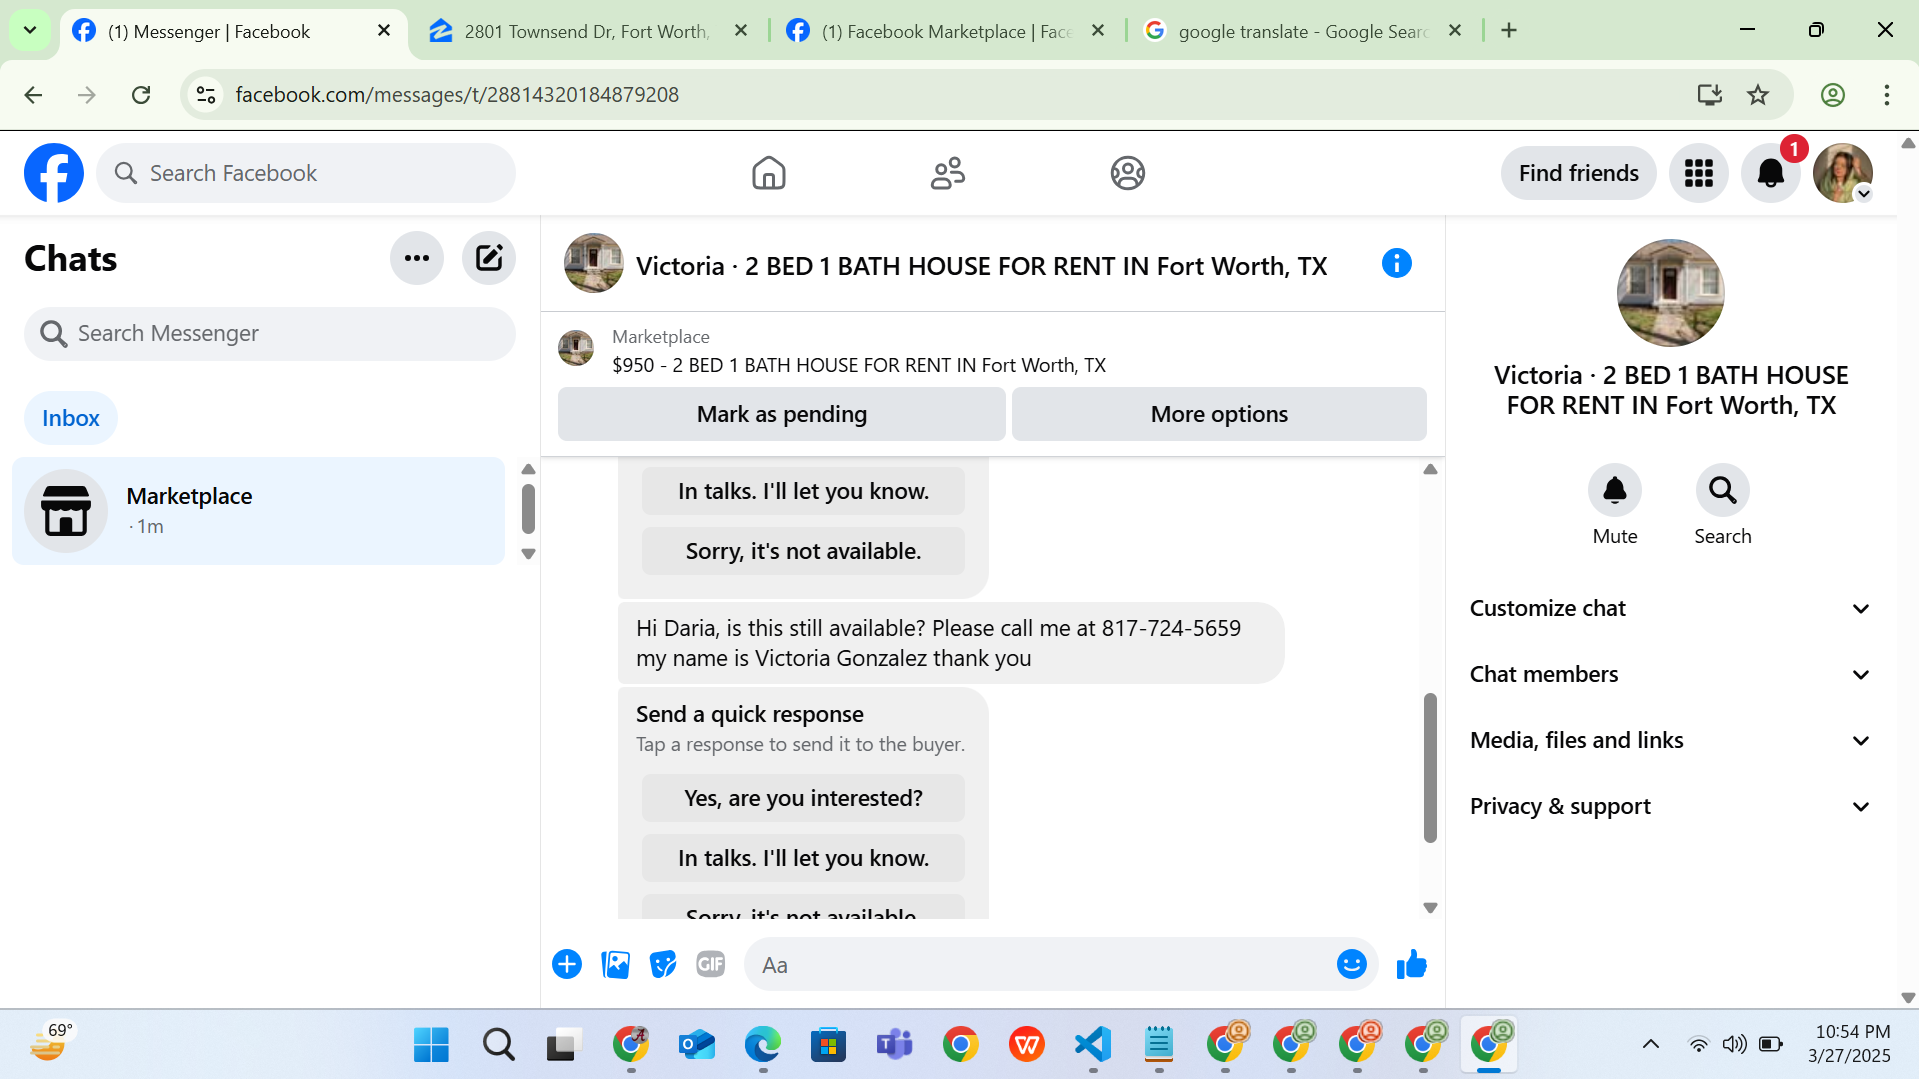The image size is (1919, 1079).
Task: Open Microsoft Teams from taskbar
Action: pos(895,1045)
